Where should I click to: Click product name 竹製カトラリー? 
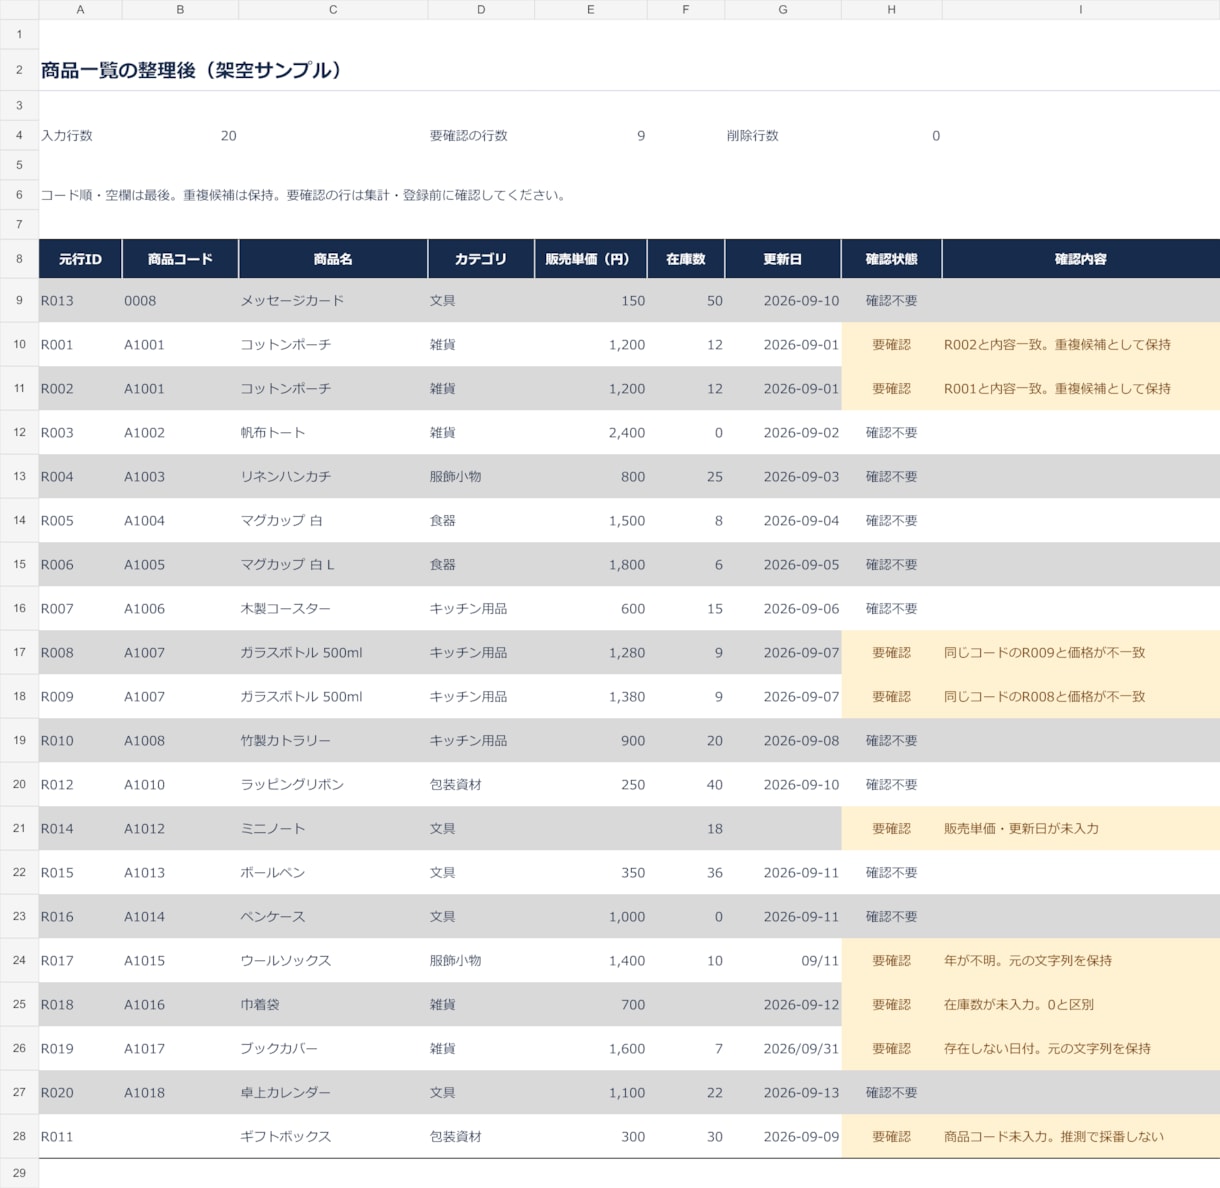pyautogui.click(x=286, y=741)
